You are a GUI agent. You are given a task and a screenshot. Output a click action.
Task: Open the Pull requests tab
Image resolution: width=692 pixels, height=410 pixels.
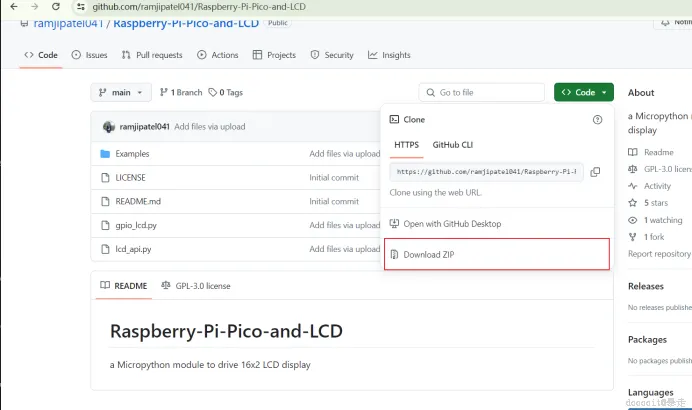(152, 55)
